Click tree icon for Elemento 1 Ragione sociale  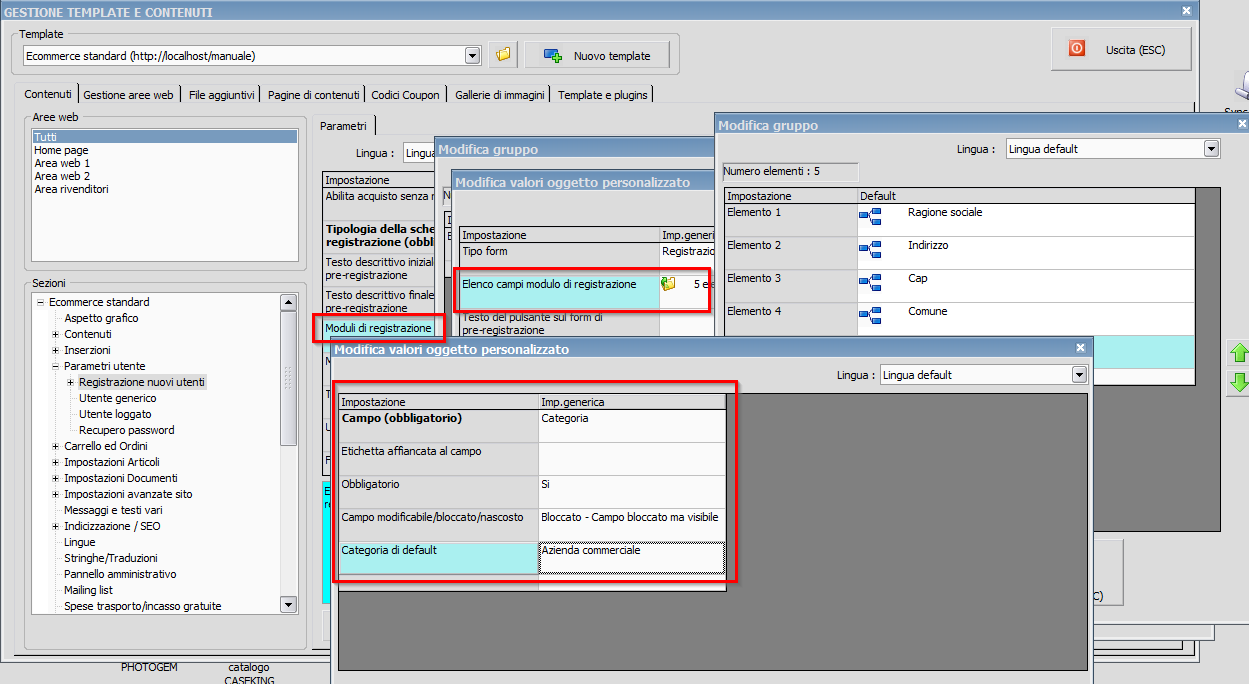[870, 217]
